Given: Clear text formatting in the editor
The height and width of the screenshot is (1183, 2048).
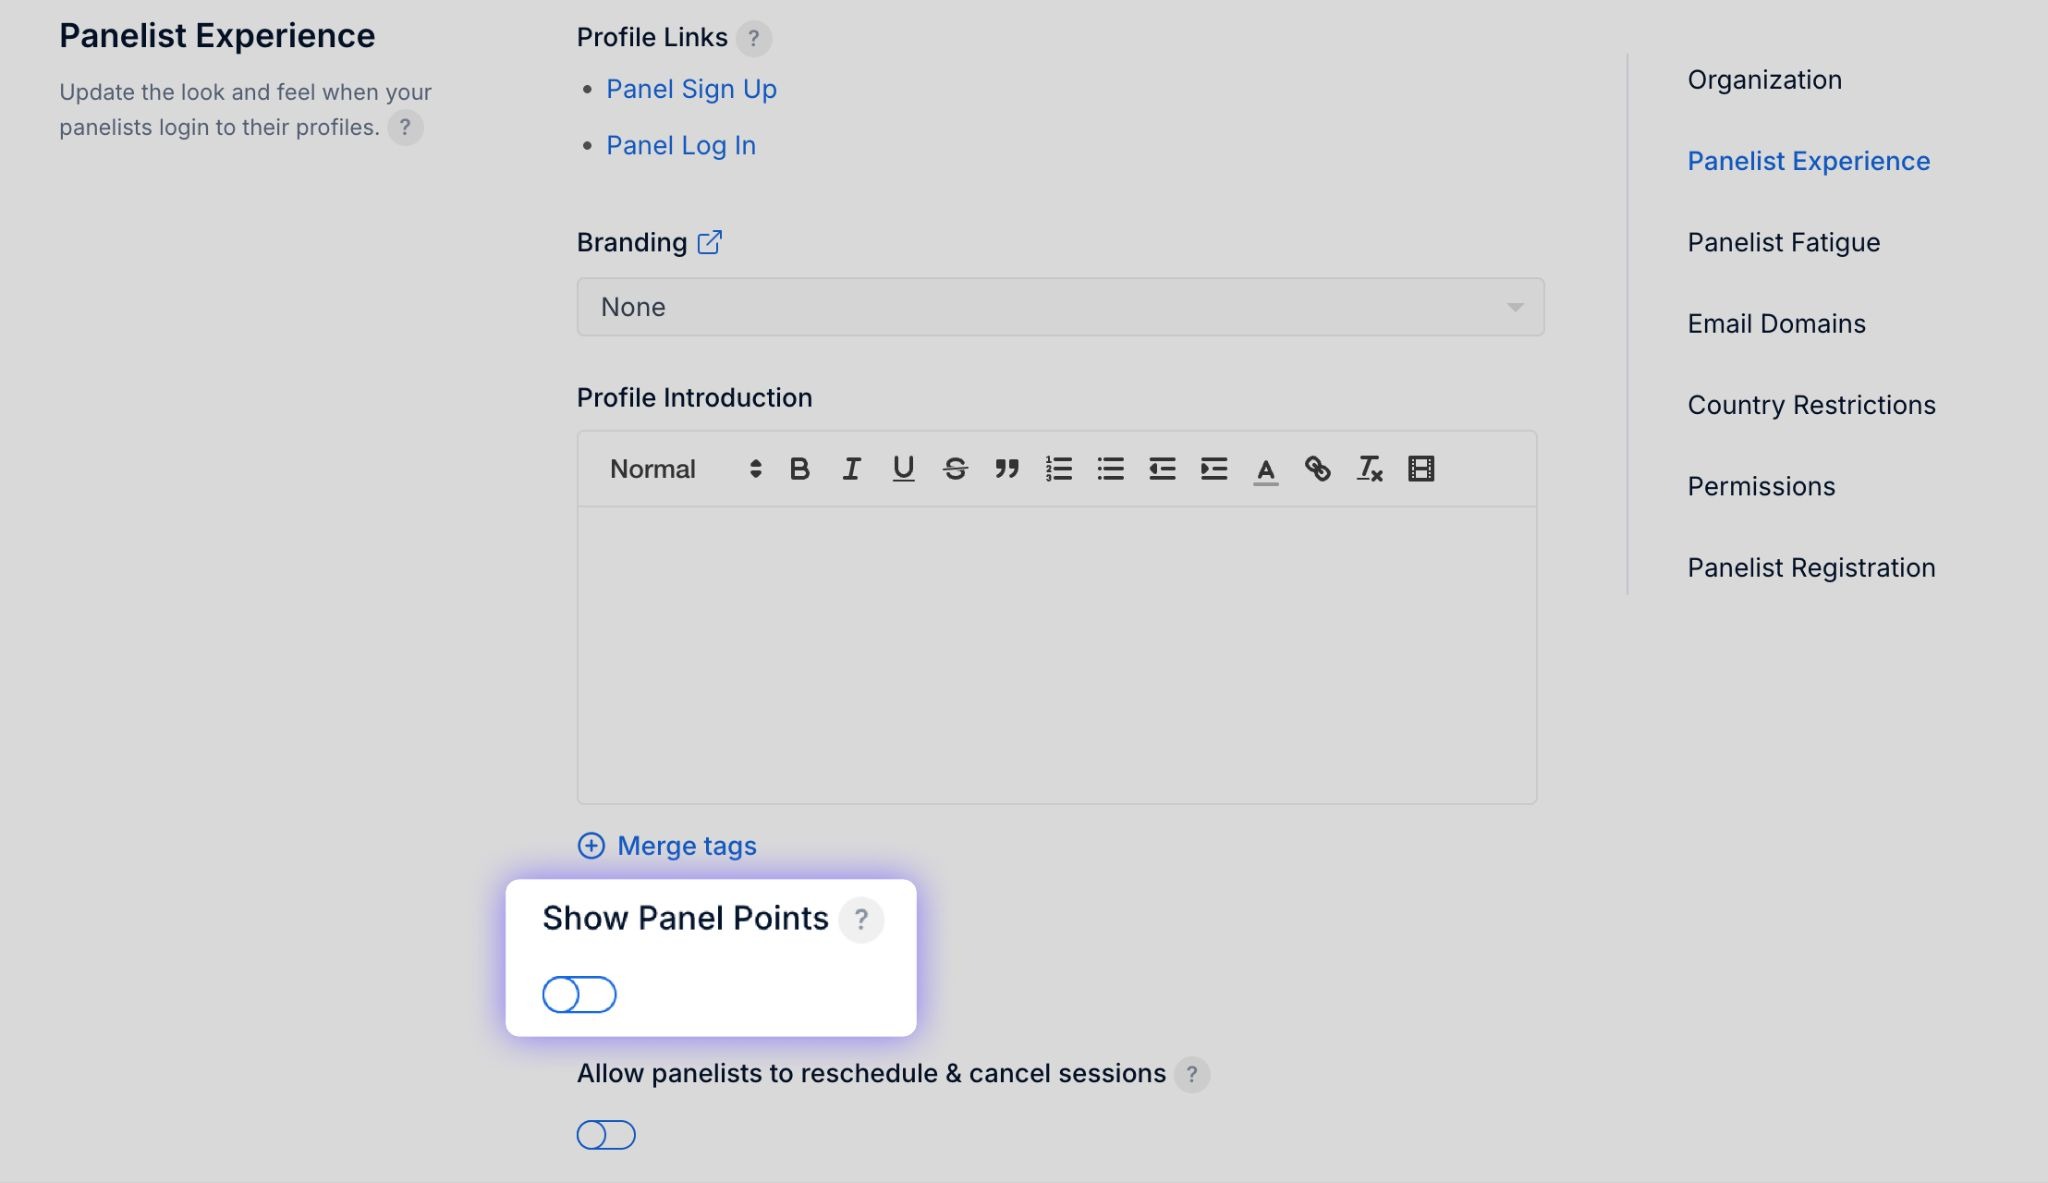Looking at the screenshot, I should pos(1370,469).
